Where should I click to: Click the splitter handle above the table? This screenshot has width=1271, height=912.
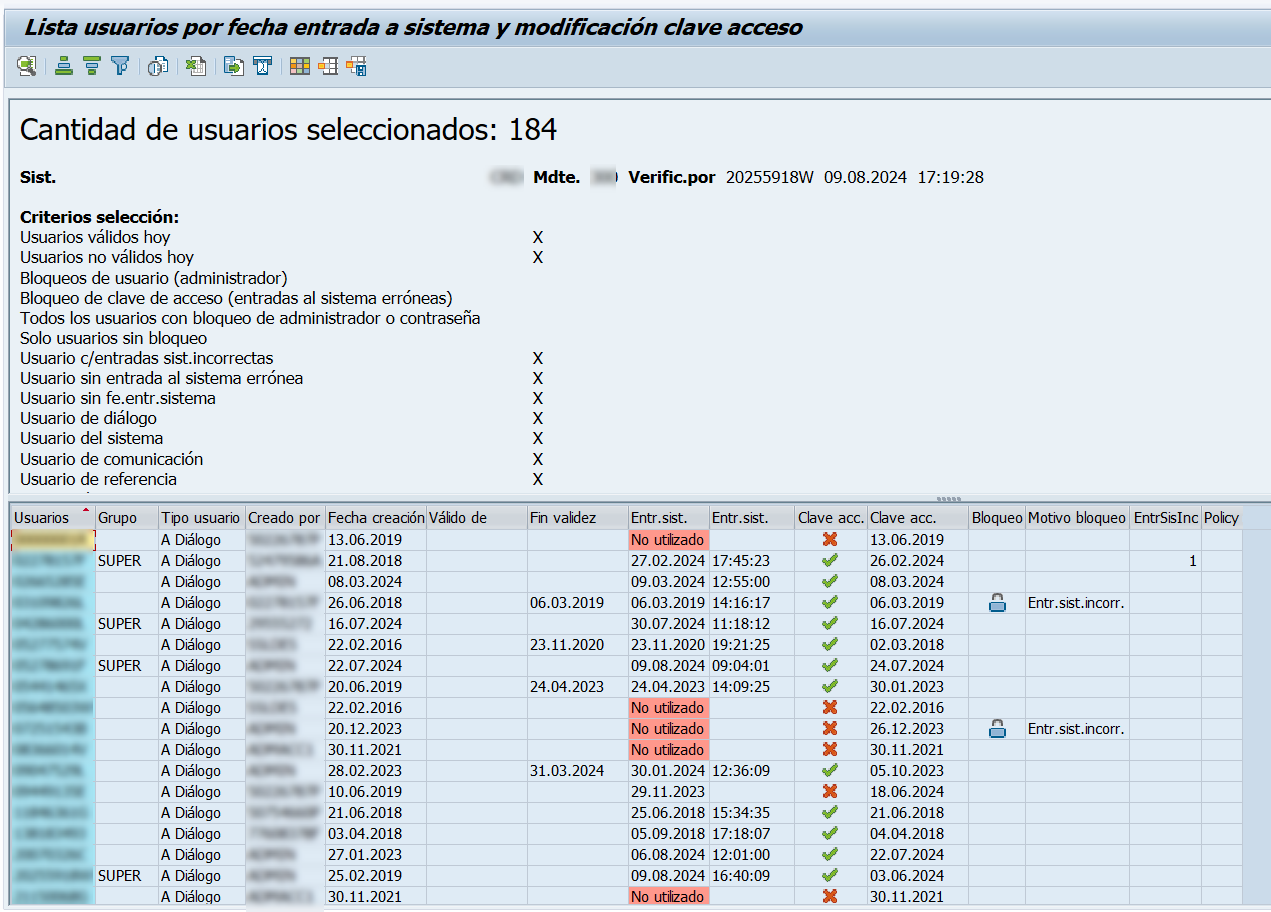point(948,498)
